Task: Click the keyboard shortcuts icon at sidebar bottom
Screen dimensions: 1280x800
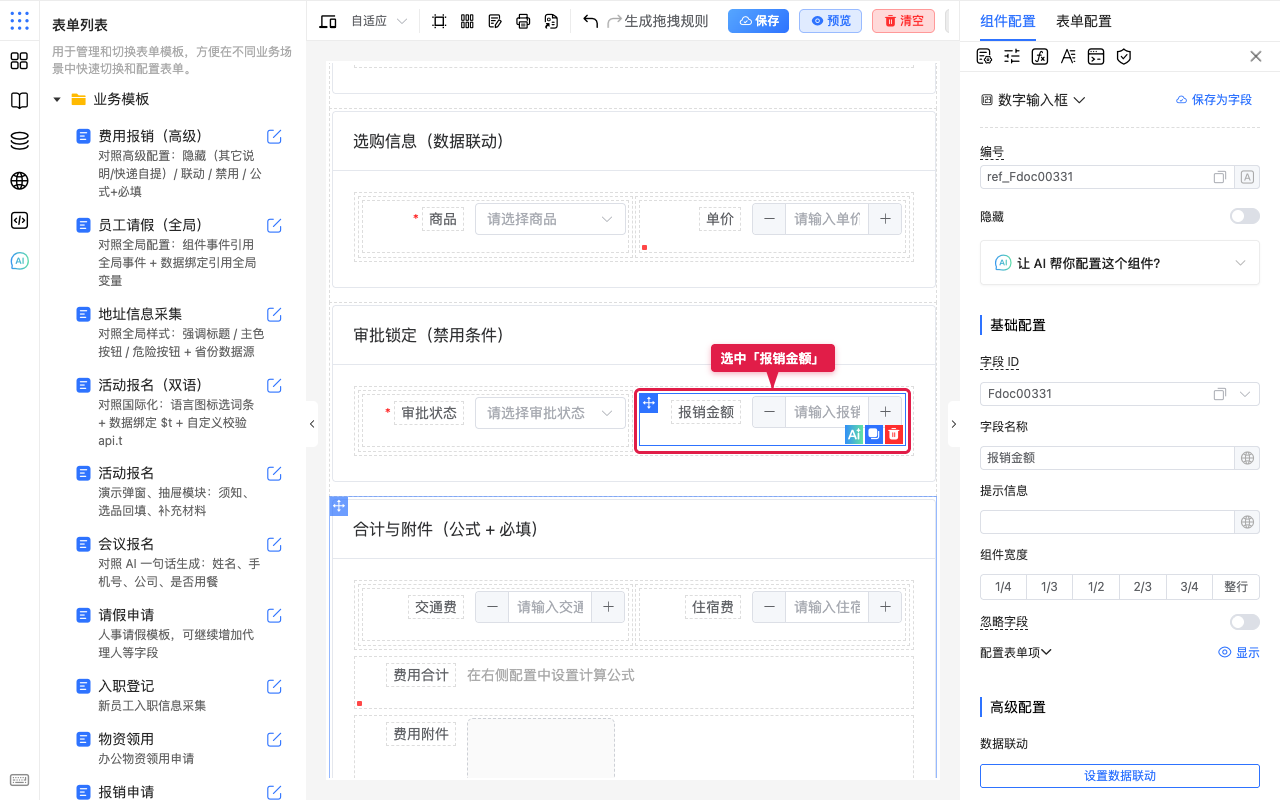Action: [x=19, y=780]
